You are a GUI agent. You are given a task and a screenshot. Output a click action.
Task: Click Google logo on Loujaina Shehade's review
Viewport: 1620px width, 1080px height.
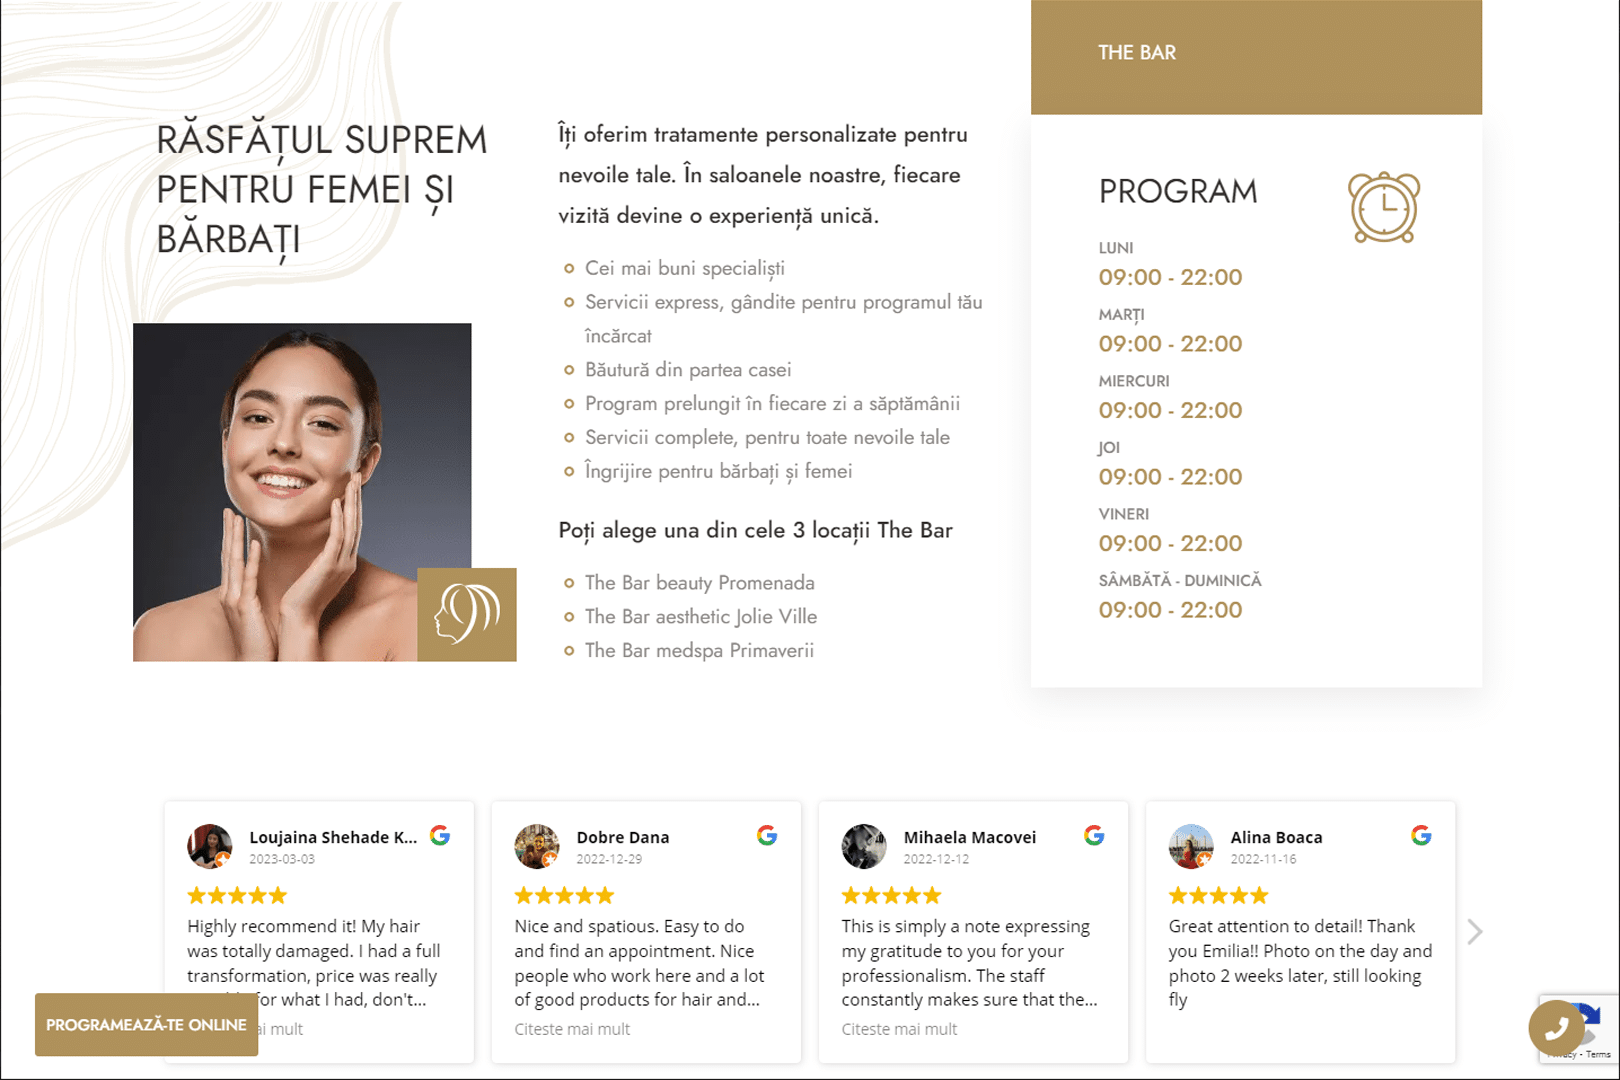point(440,835)
